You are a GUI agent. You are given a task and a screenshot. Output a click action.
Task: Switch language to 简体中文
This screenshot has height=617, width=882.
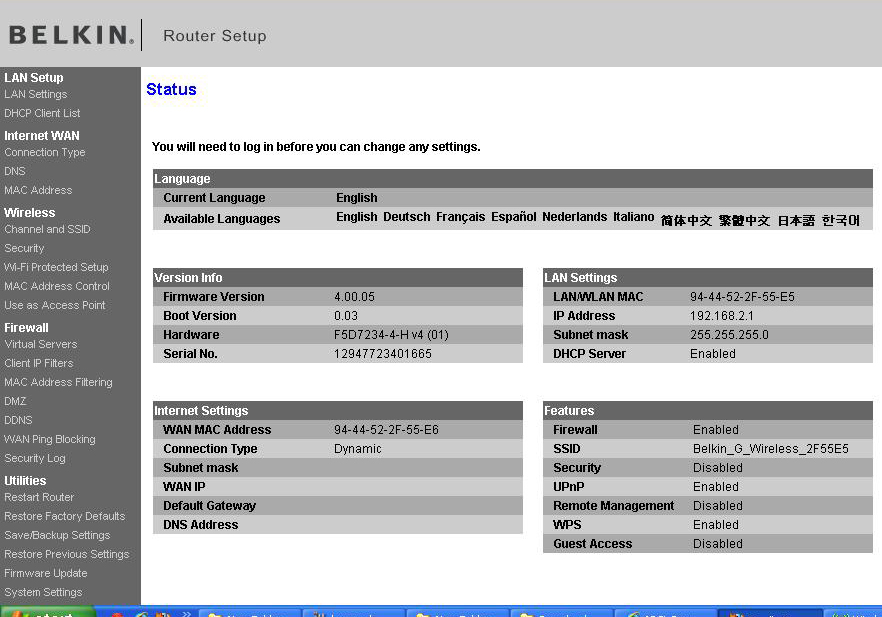pos(686,220)
